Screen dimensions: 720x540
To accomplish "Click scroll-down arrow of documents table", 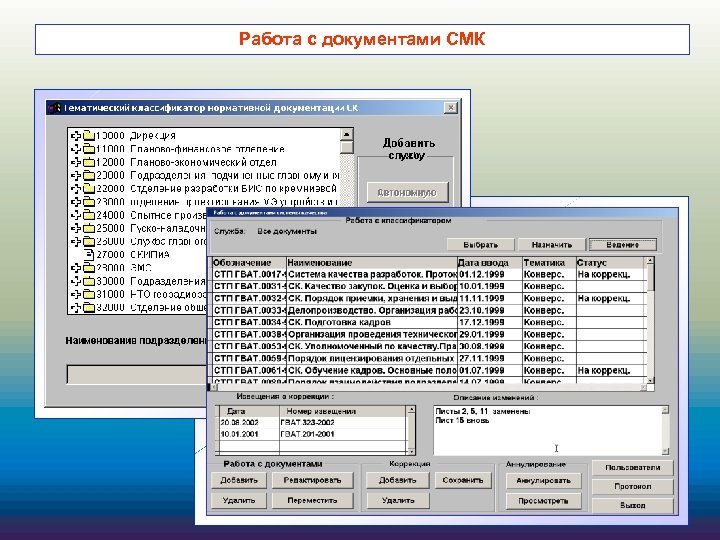I will click(x=650, y=381).
